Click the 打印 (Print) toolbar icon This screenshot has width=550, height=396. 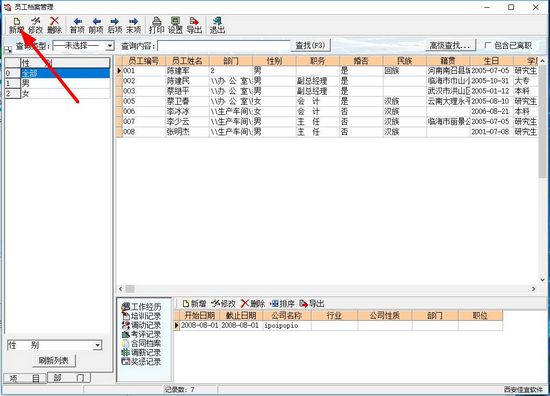156,26
